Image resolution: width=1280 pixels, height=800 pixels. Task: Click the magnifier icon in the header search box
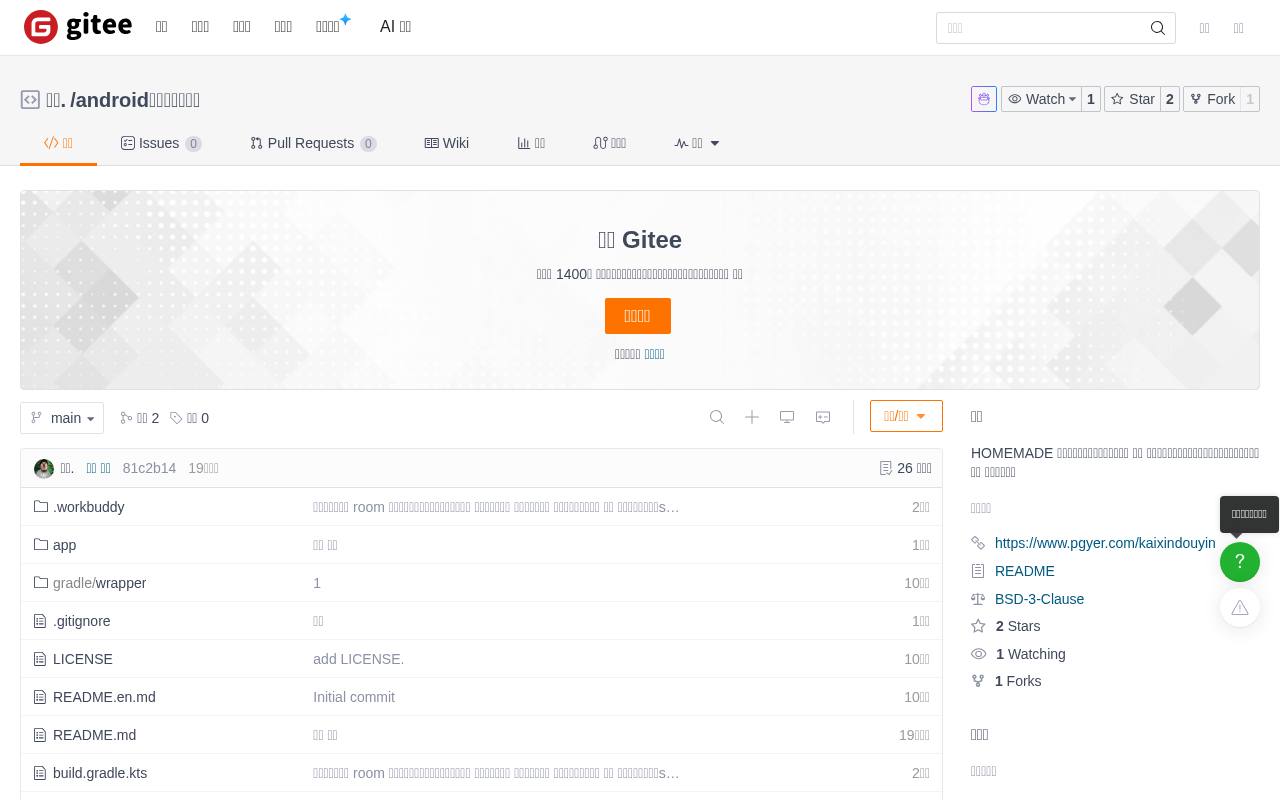[1158, 28]
